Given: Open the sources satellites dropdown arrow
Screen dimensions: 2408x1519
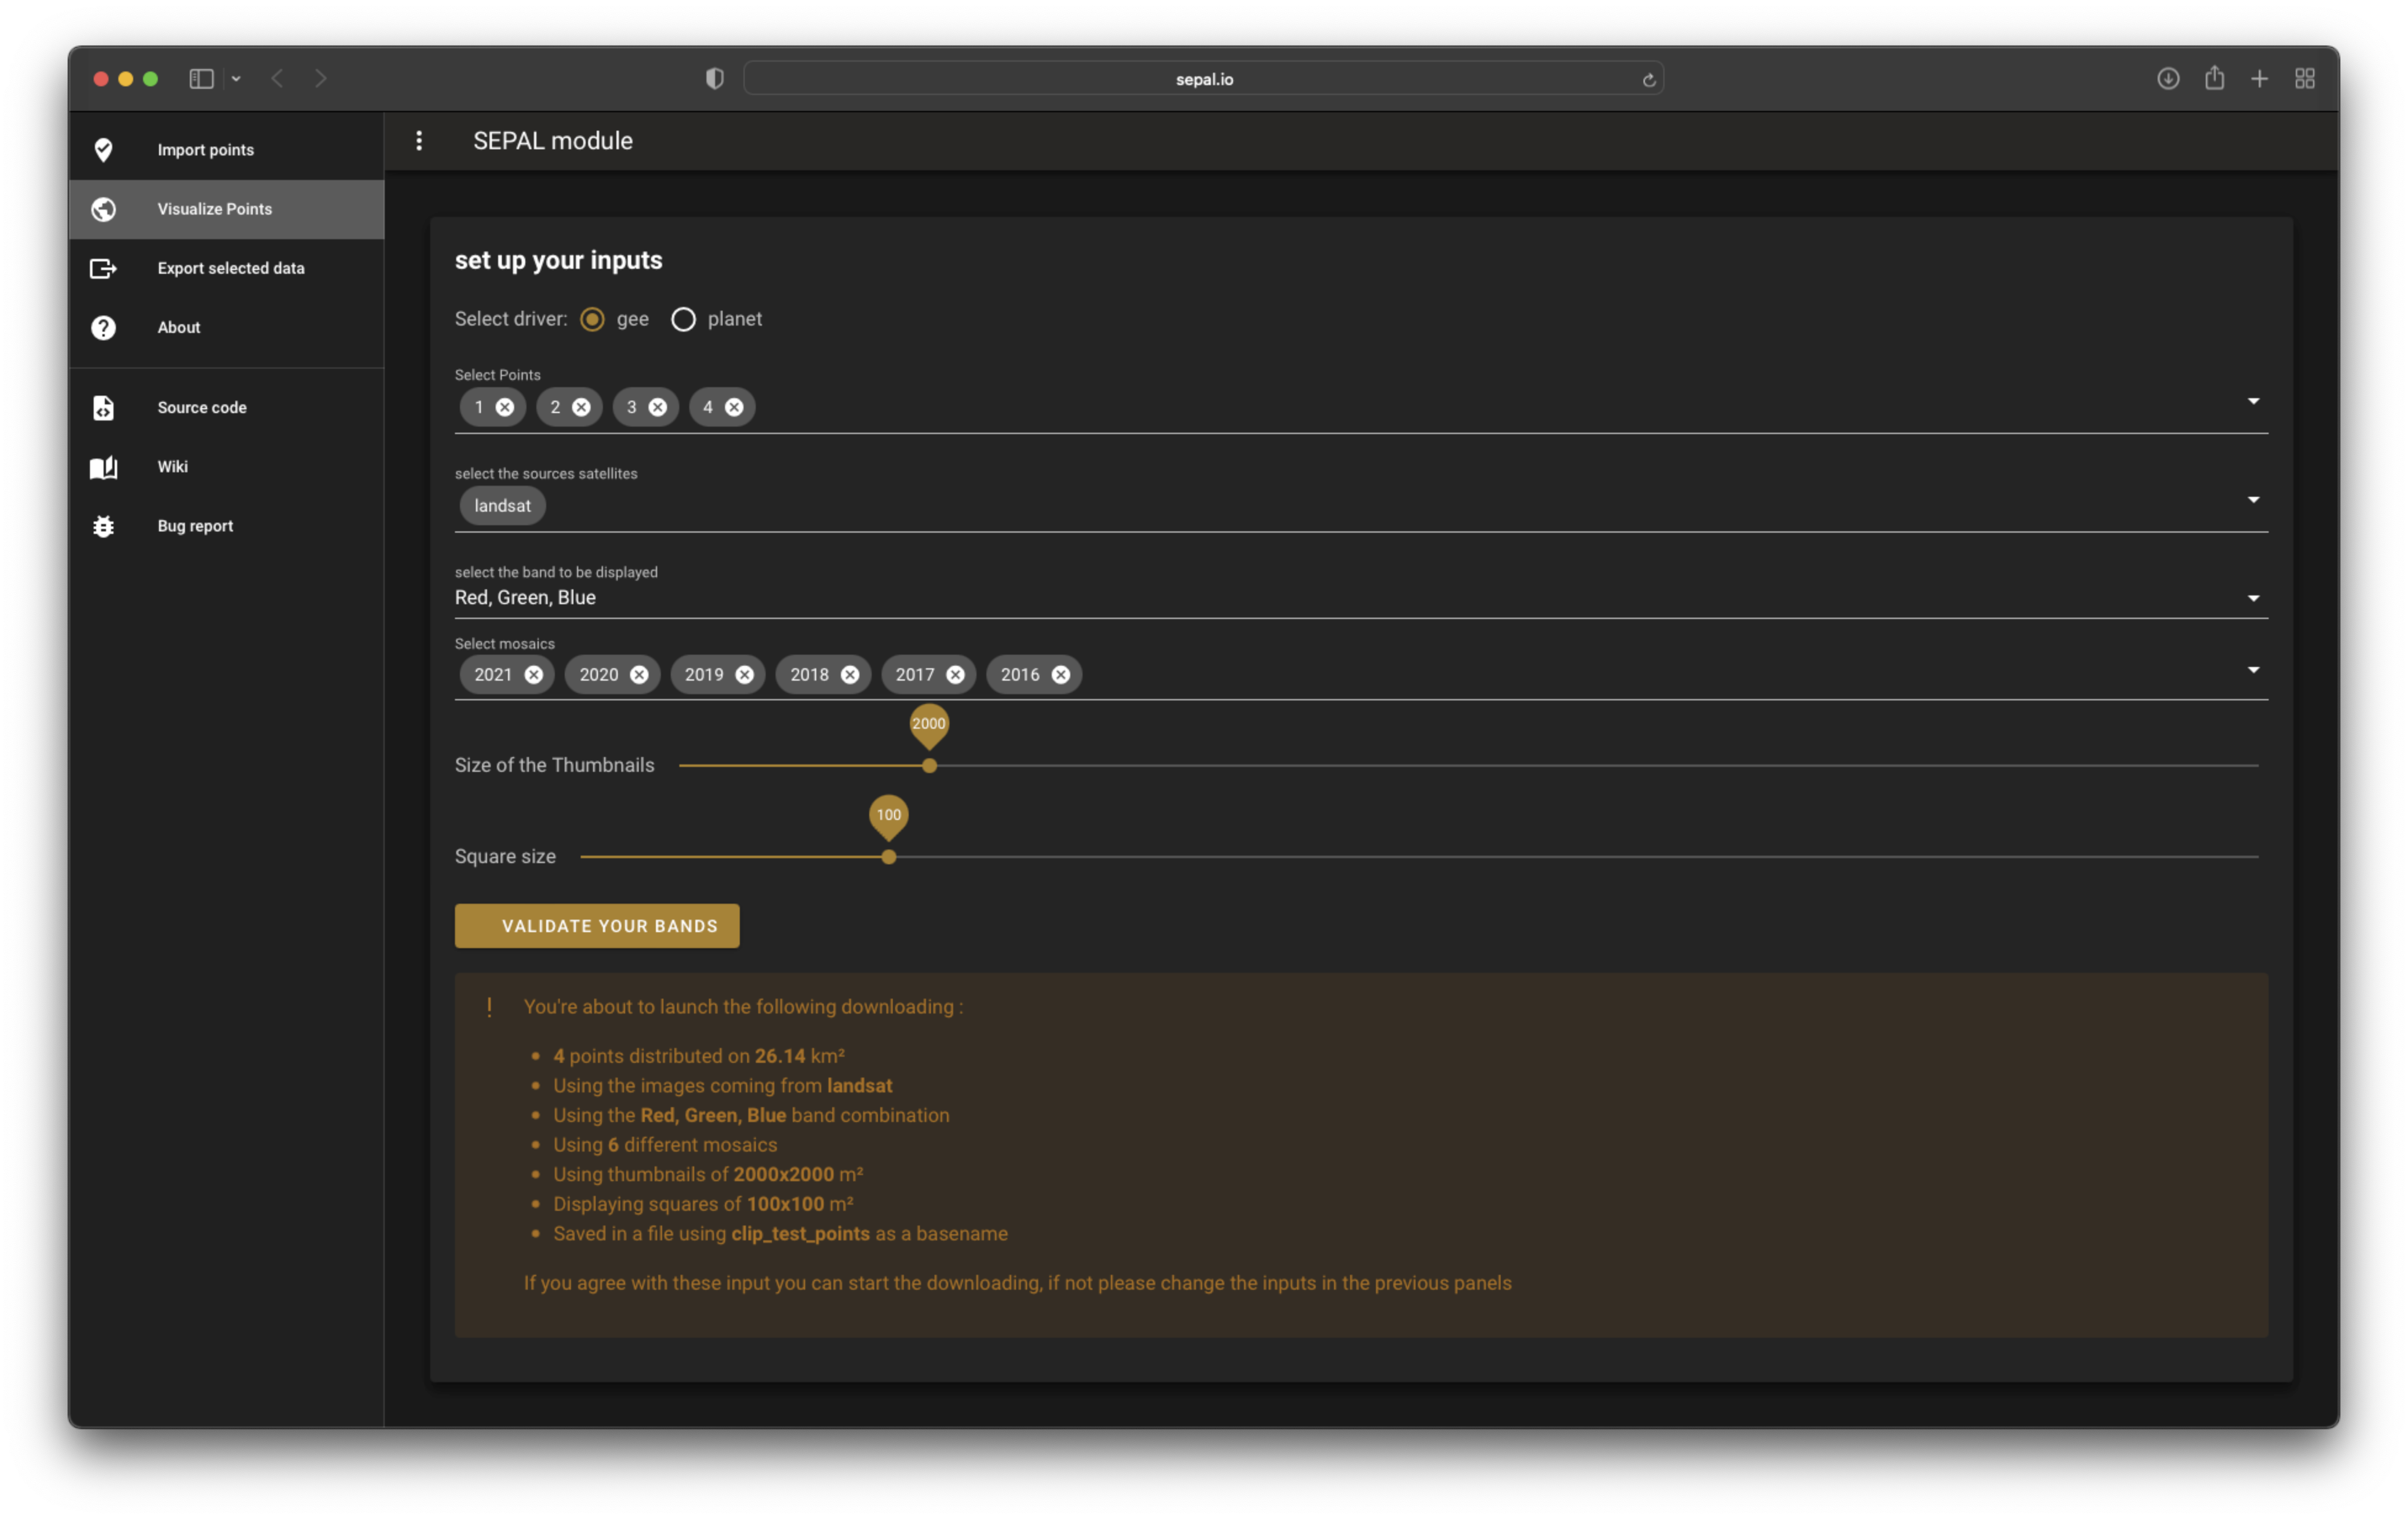Looking at the screenshot, I should [x=2253, y=500].
